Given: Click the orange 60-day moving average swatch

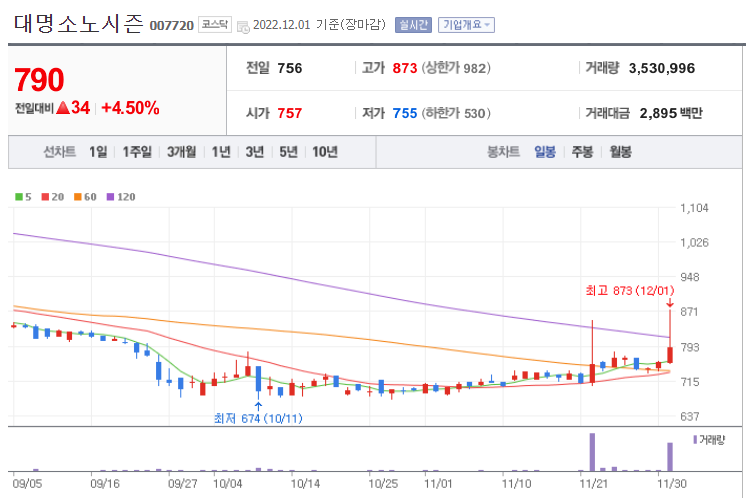Looking at the screenshot, I should pos(78,197).
